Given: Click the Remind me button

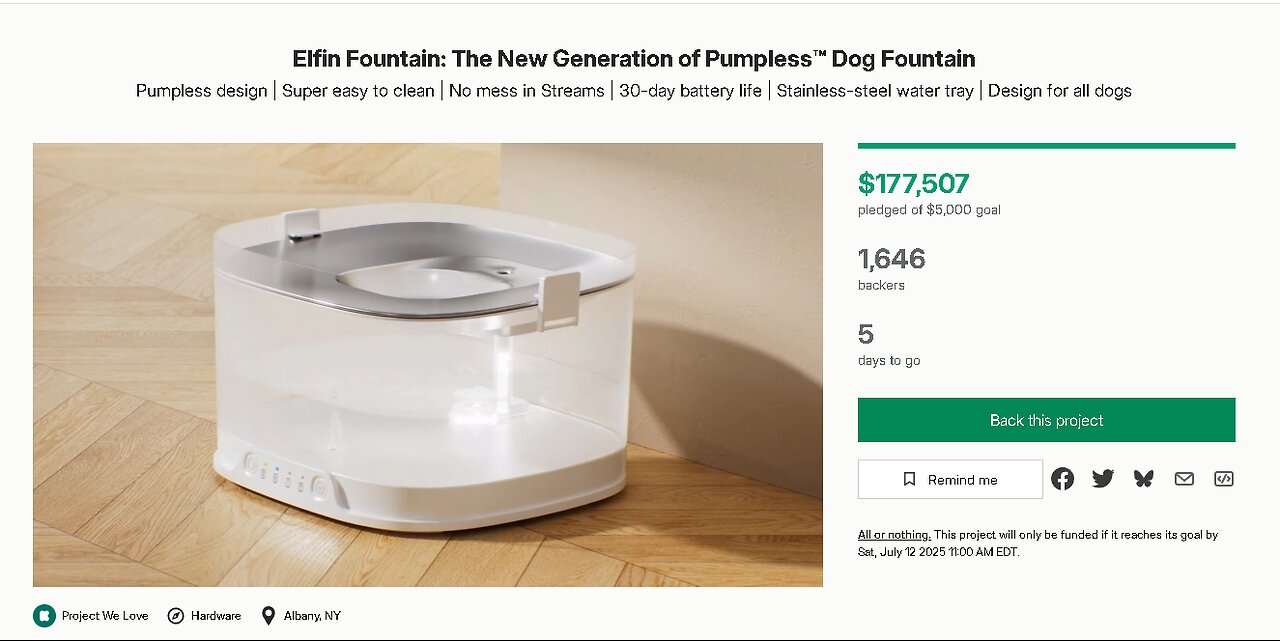Looking at the screenshot, I should click(950, 480).
